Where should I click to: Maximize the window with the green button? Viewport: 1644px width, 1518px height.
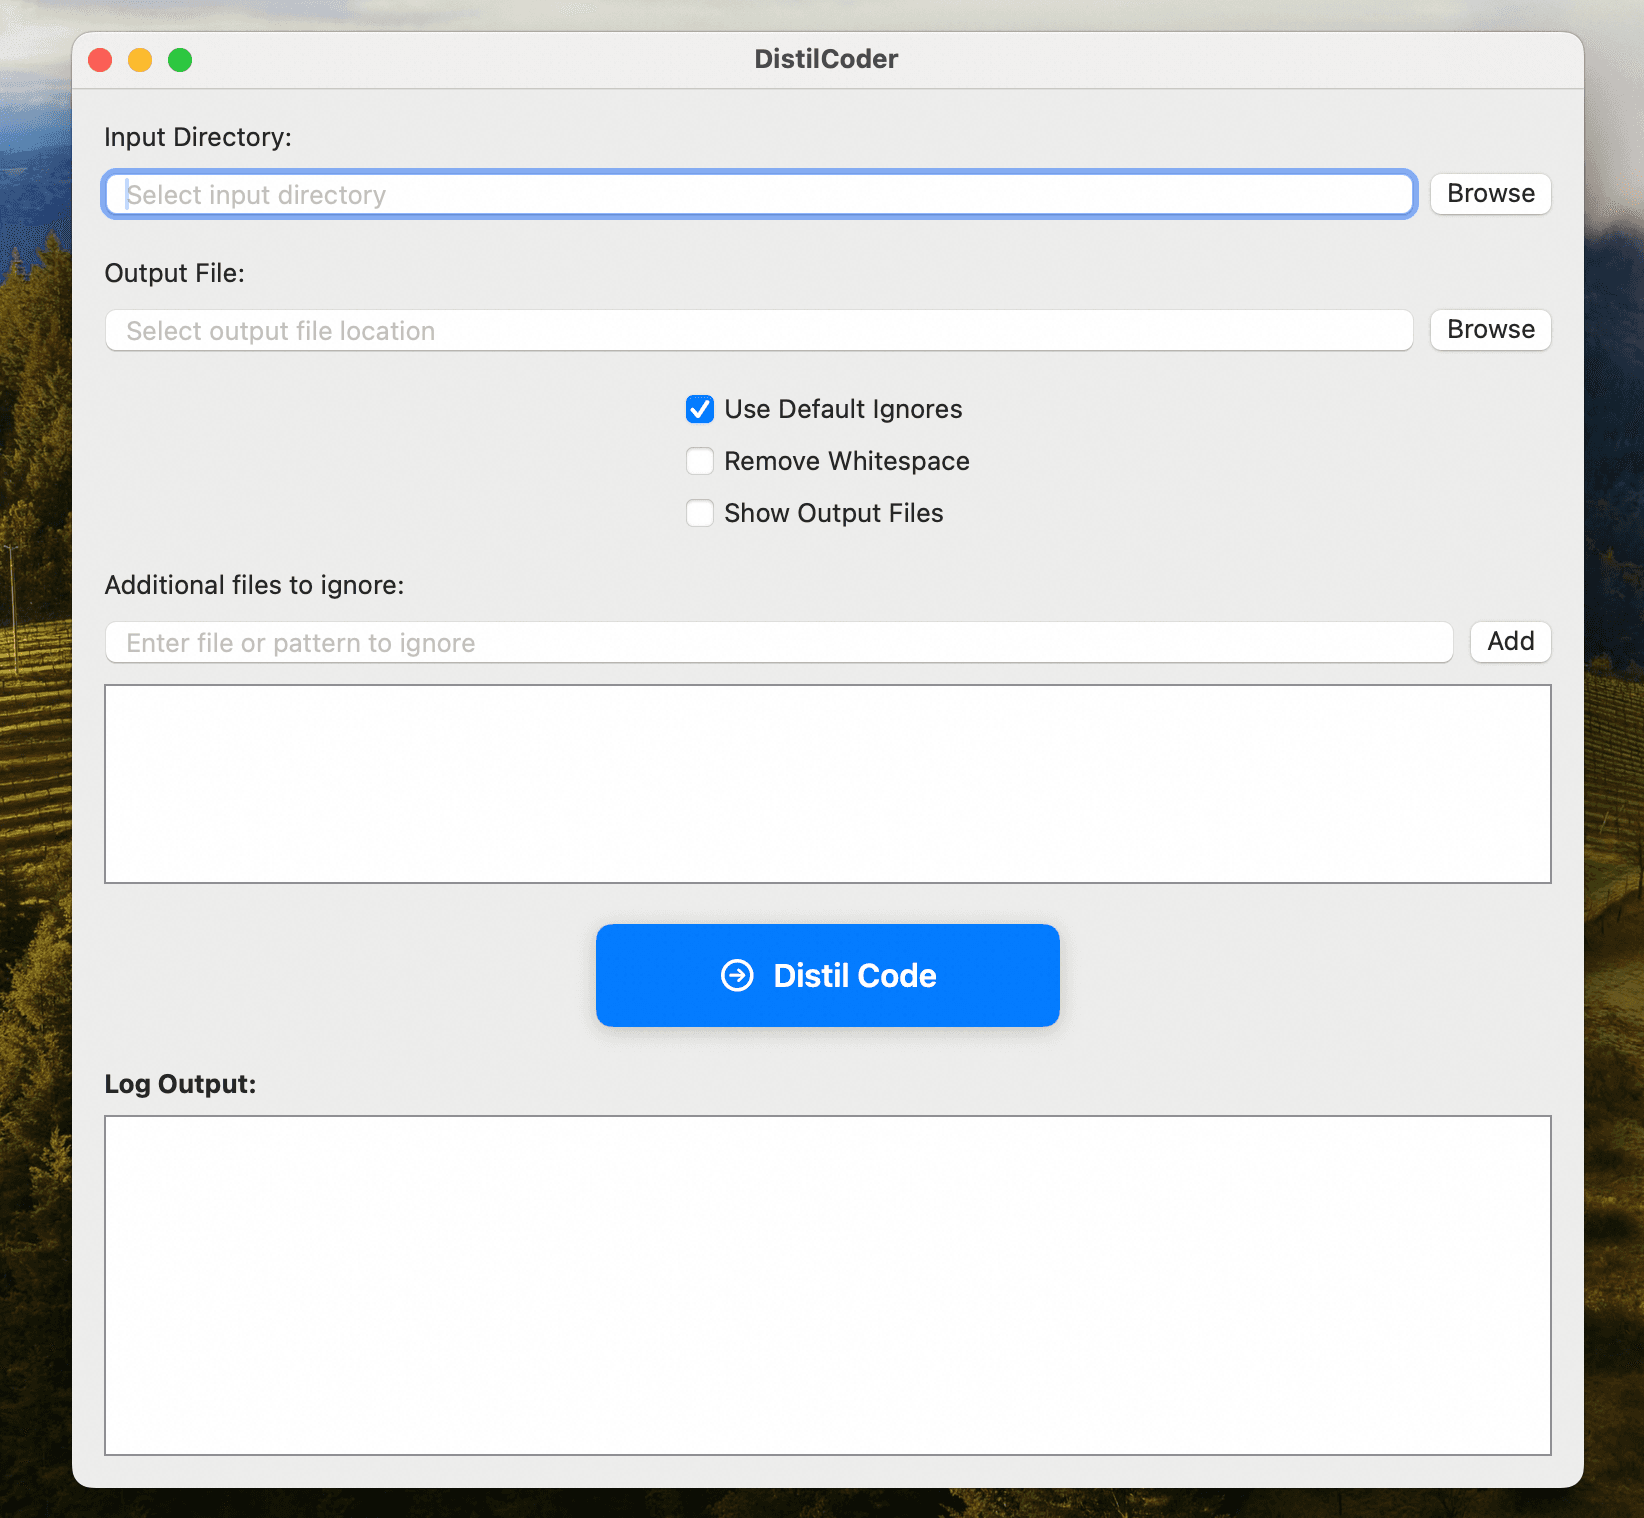click(180, 60)
